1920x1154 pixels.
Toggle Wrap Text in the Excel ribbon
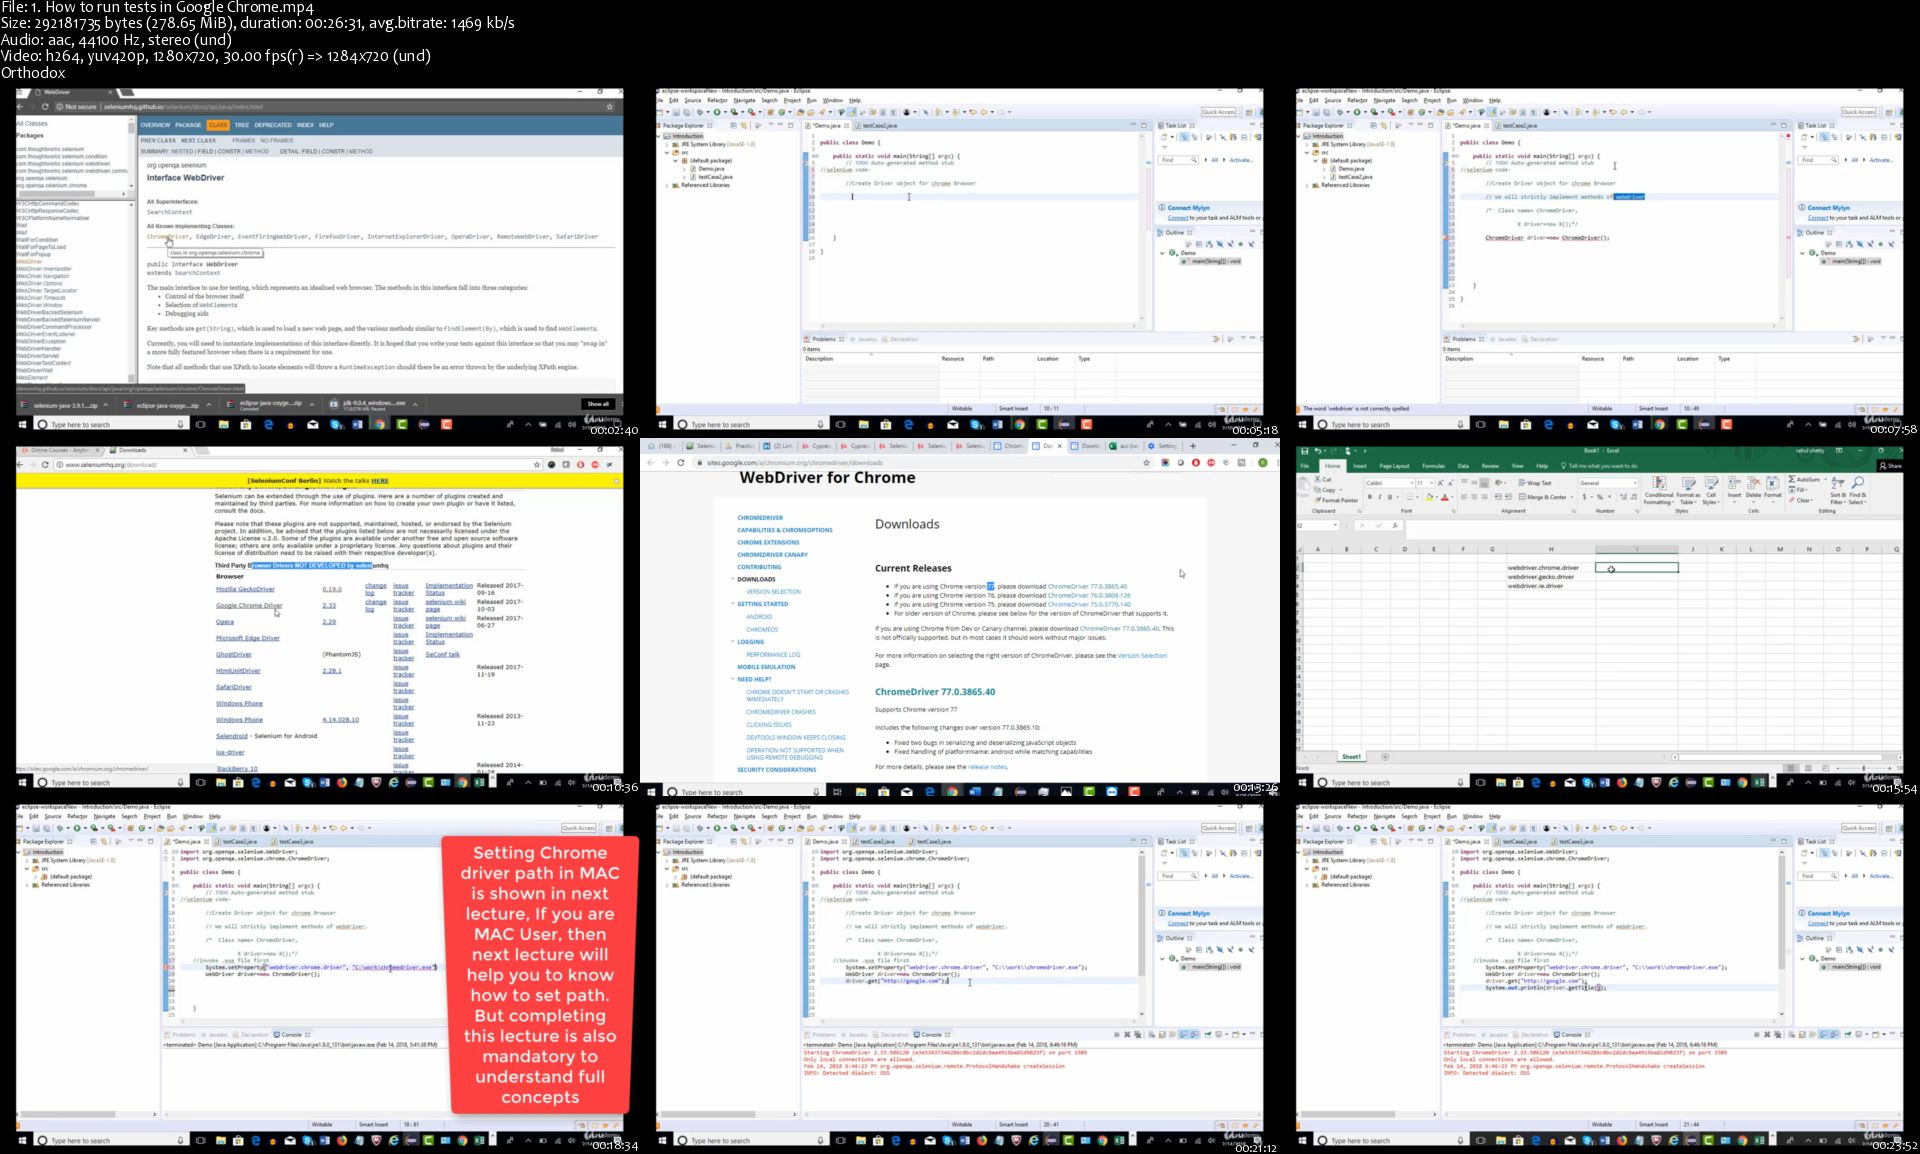coord(1534,483)
